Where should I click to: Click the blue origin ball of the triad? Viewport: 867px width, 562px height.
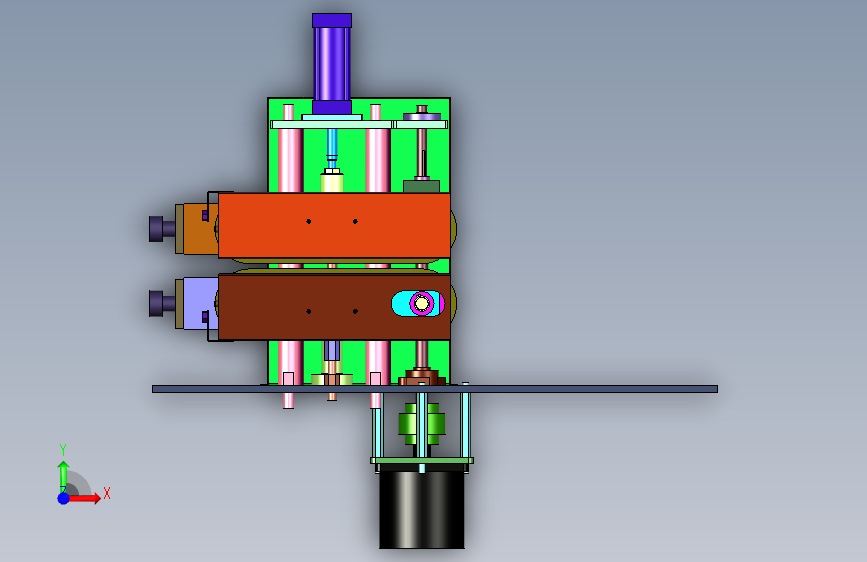coord(64,498)
